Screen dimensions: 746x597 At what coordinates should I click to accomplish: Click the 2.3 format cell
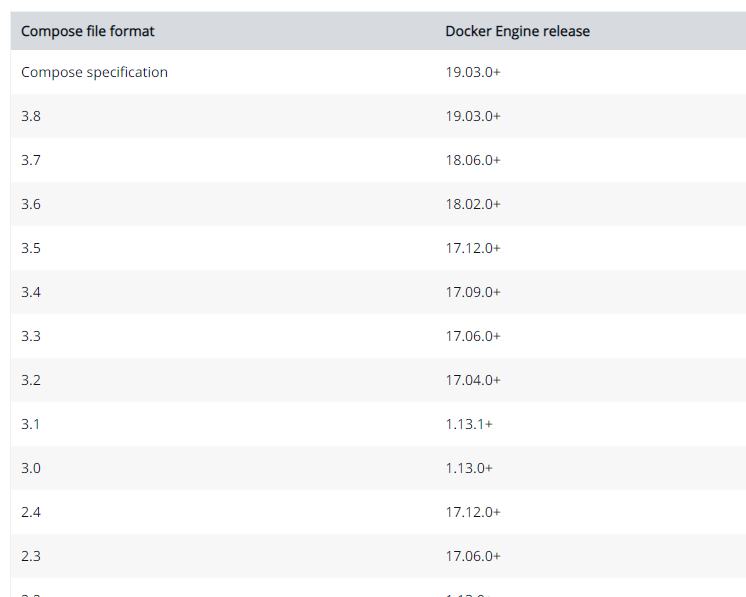click(31, 556)
